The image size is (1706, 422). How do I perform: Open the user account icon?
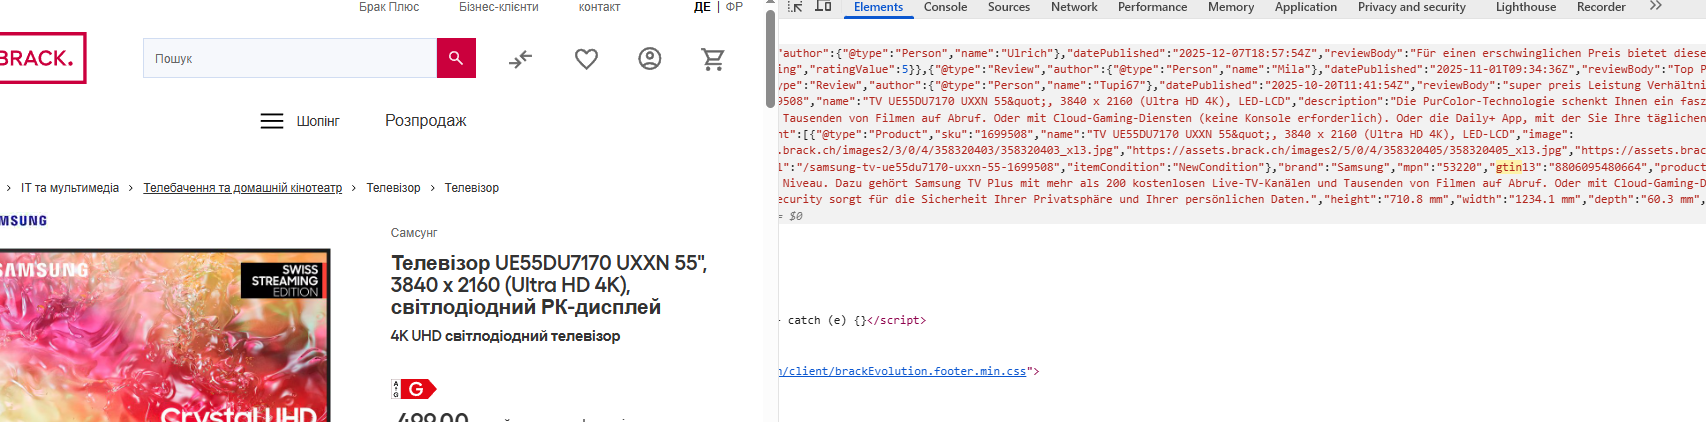(x=650, y=59)
